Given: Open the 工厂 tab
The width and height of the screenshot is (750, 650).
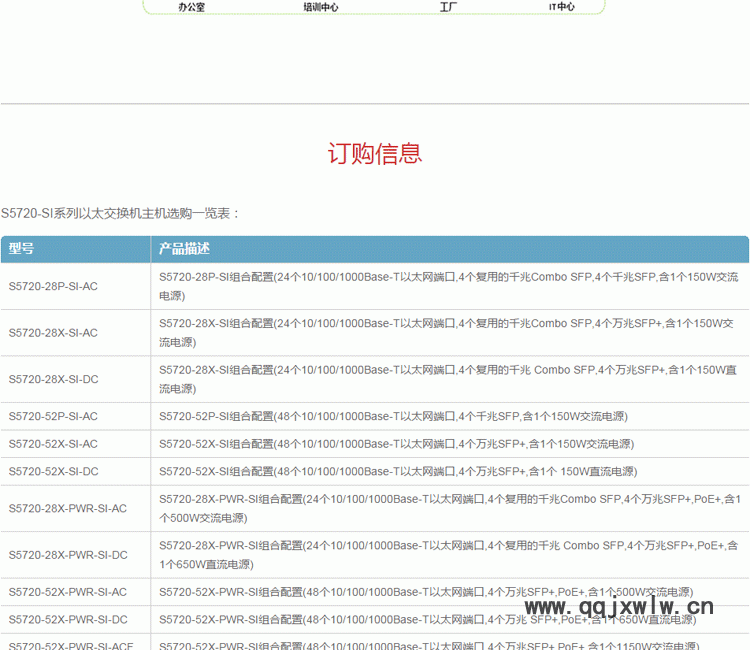Looking at the screenshot, I should tap(449, 7).
